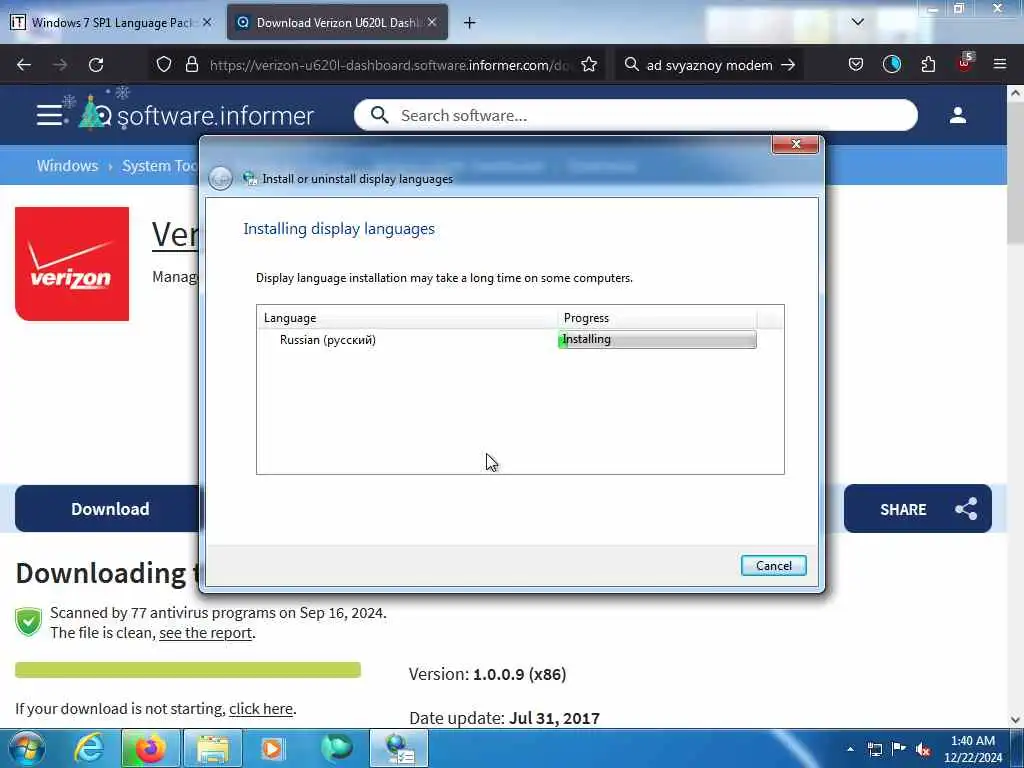Image resolution: width=1024 pixels, height=768 pixels.
Task: Click the 'Date update: Jul 31, 2017' text
Action: 504,718
